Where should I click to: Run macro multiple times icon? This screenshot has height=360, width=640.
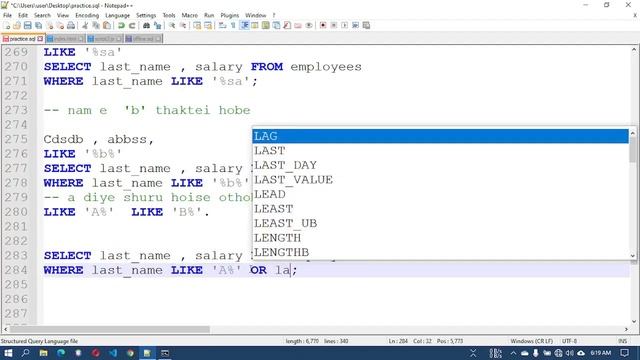point(356,25)
